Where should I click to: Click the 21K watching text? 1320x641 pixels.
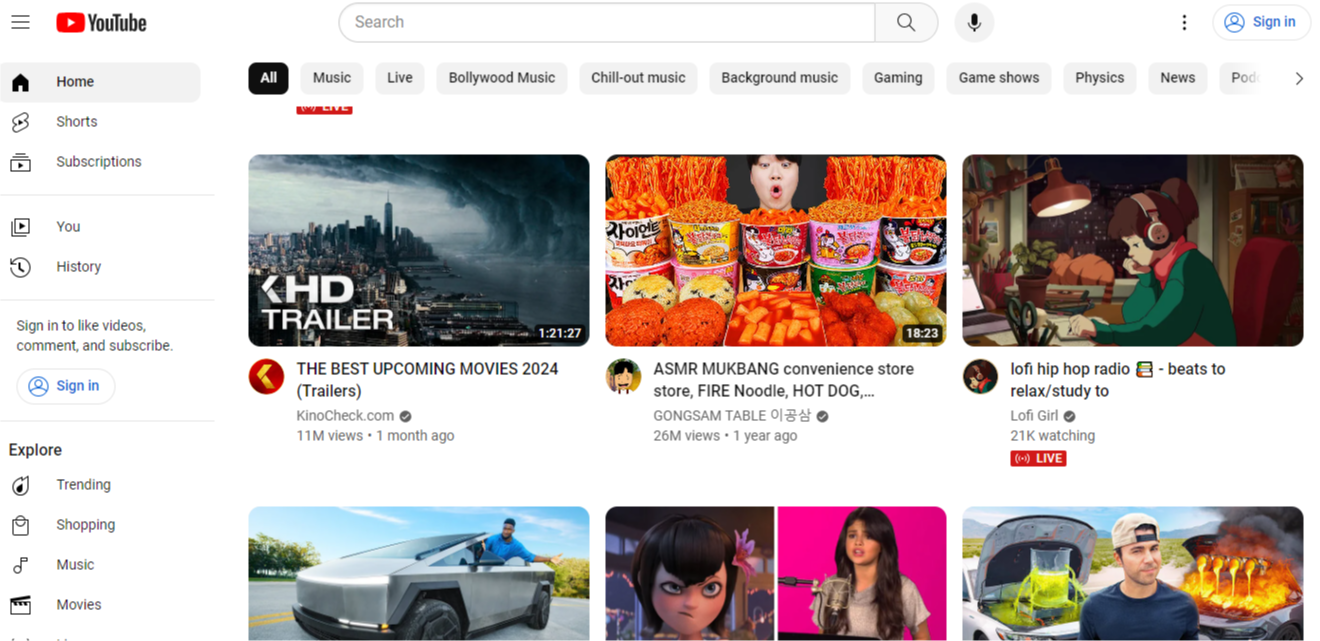(1052, 436)
